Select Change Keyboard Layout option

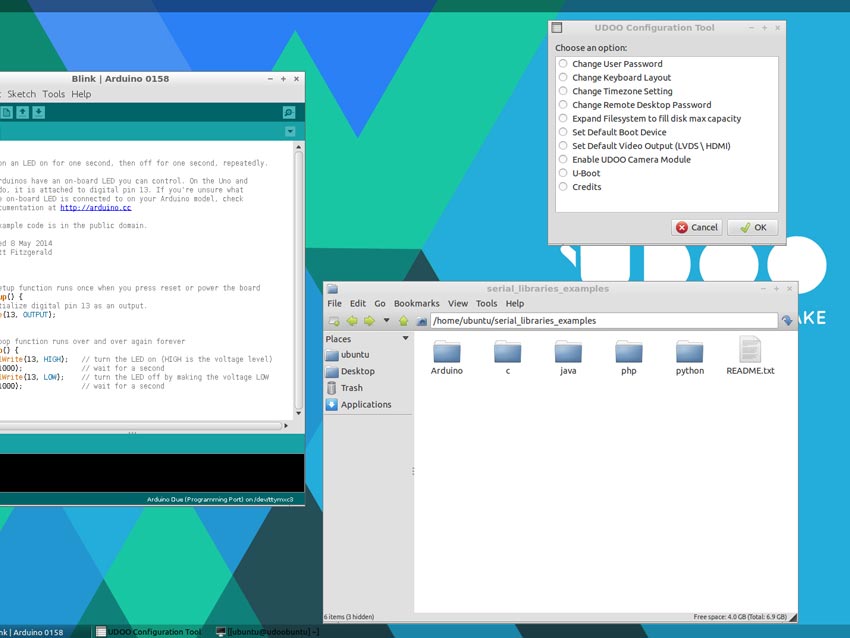coord(615,78)
